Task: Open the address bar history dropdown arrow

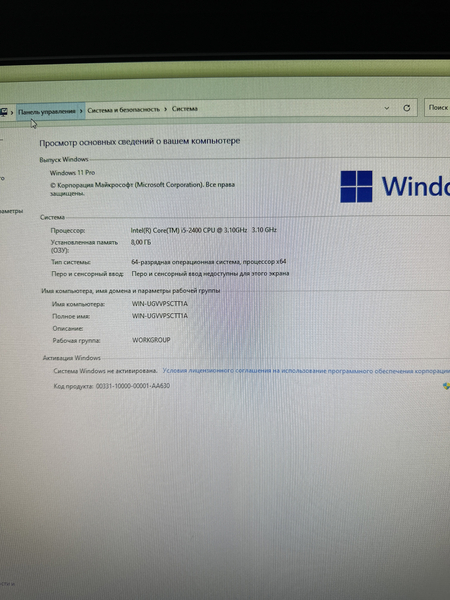Action: pyautogui.click(x=386, y=108)
